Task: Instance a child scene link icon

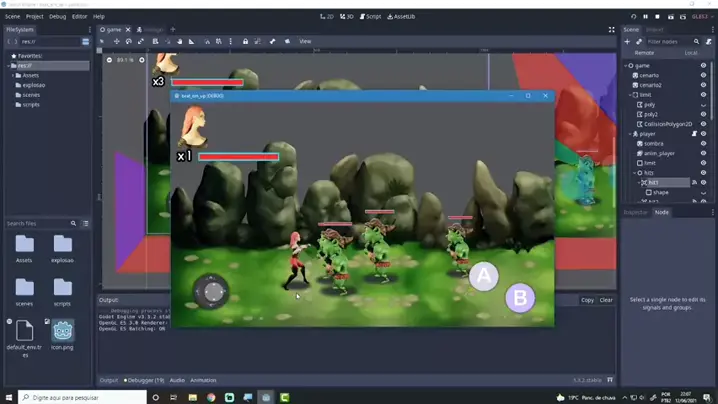Action: coord(639,42)
